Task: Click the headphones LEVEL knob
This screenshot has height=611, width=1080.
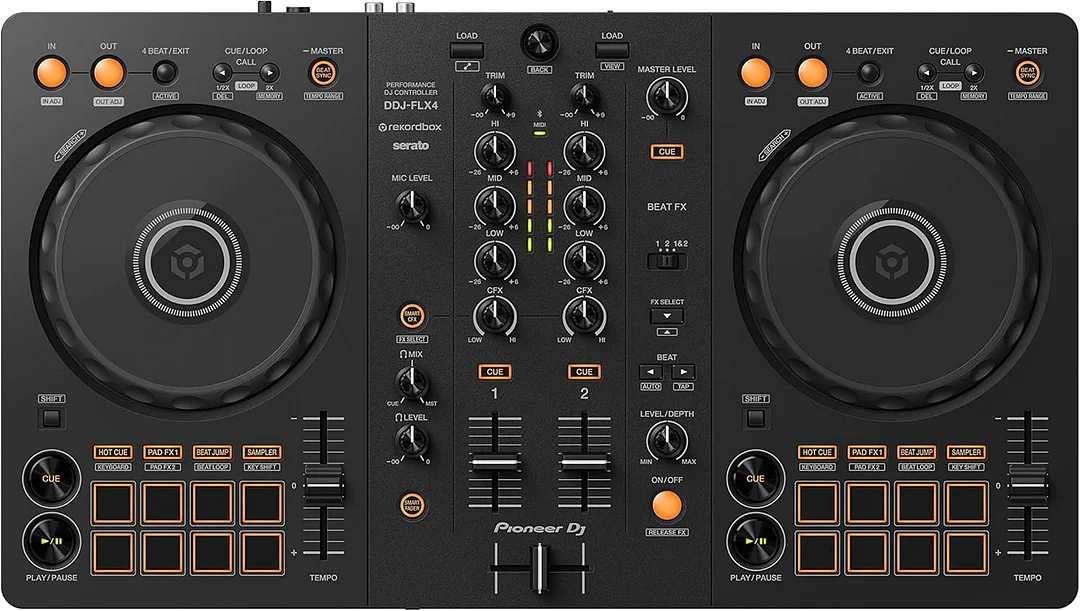Action: pos(412,440)
